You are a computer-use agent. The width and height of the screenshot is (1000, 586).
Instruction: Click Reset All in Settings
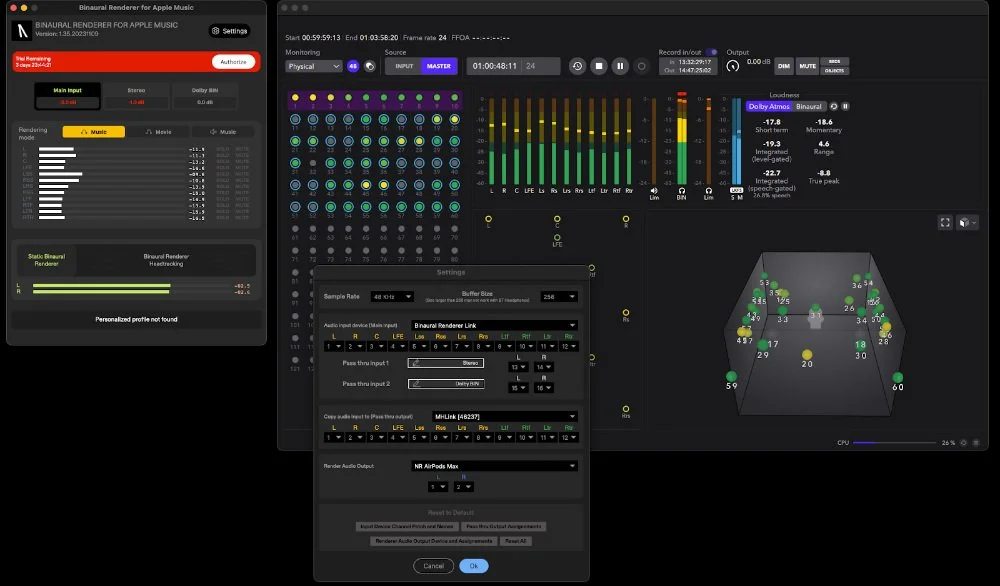click(515, 540)
